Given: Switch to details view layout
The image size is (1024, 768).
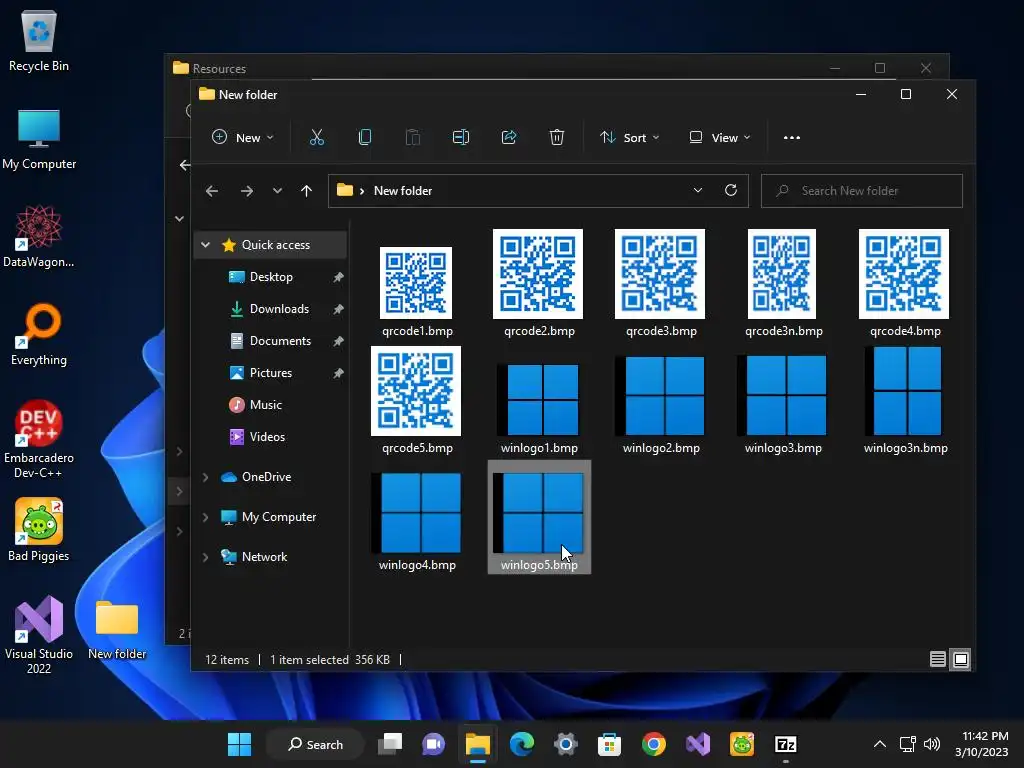Looking at the screenshot, I should 938,660.
